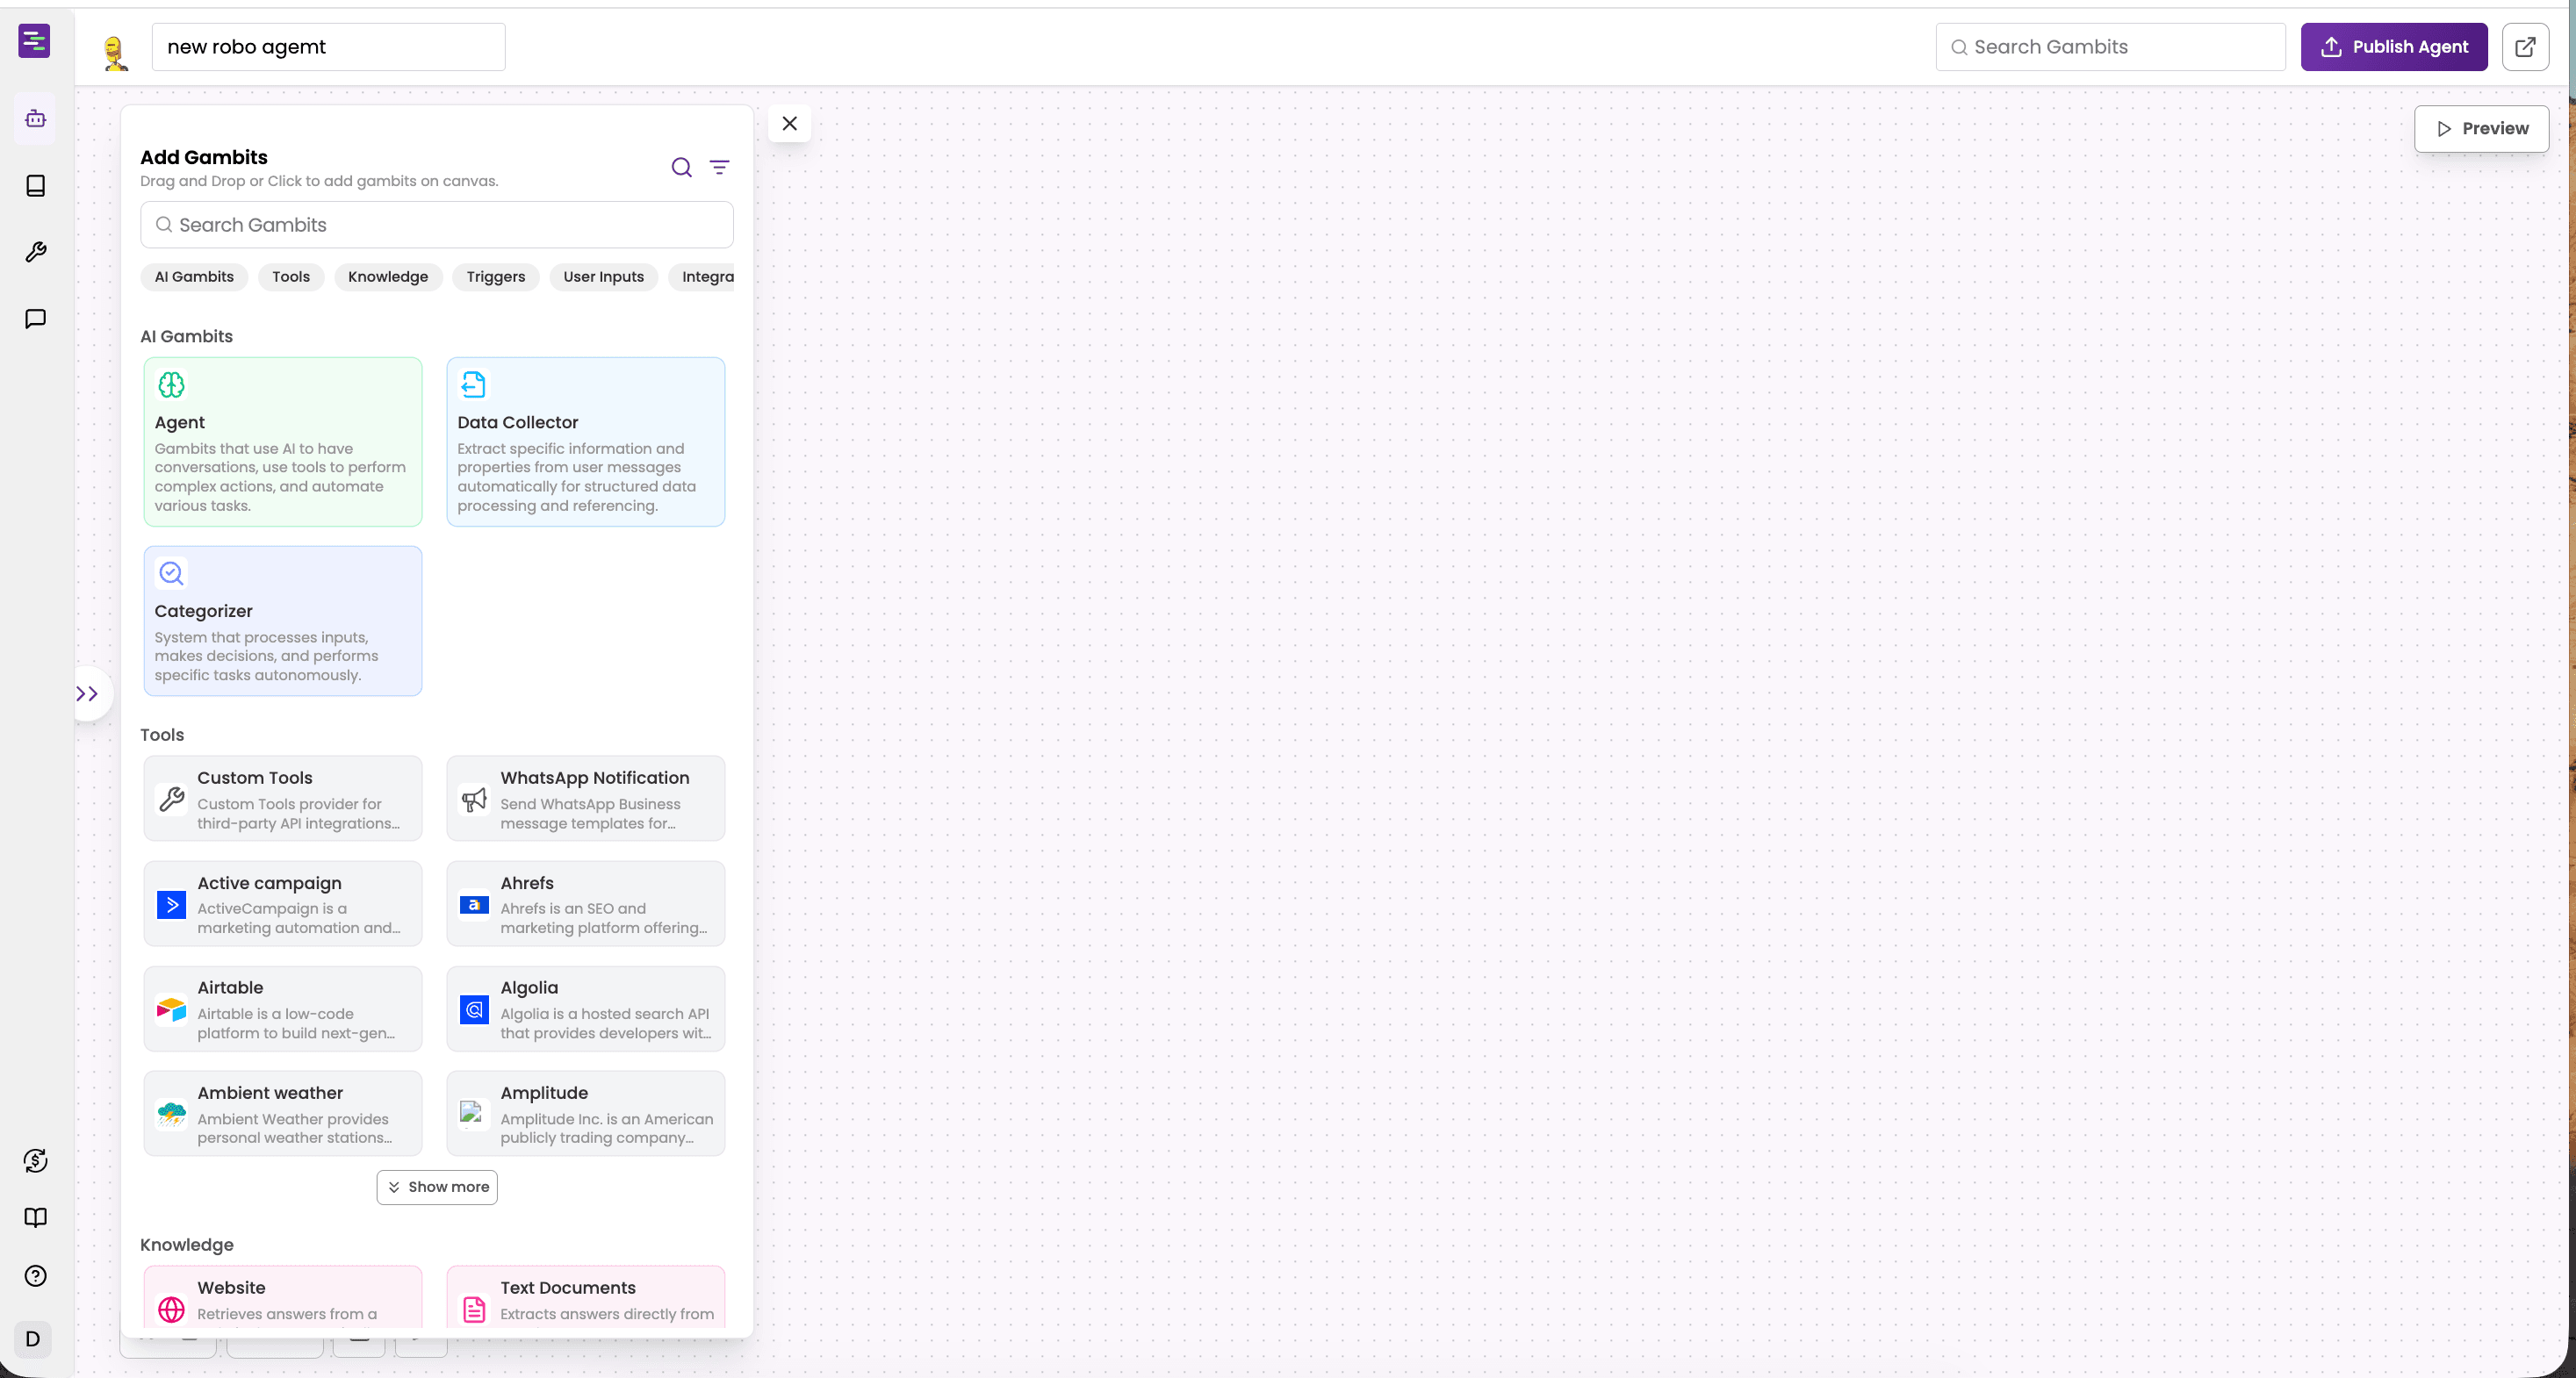
Task: Filter by AI Gambits chip
Action: pos(194,277)
